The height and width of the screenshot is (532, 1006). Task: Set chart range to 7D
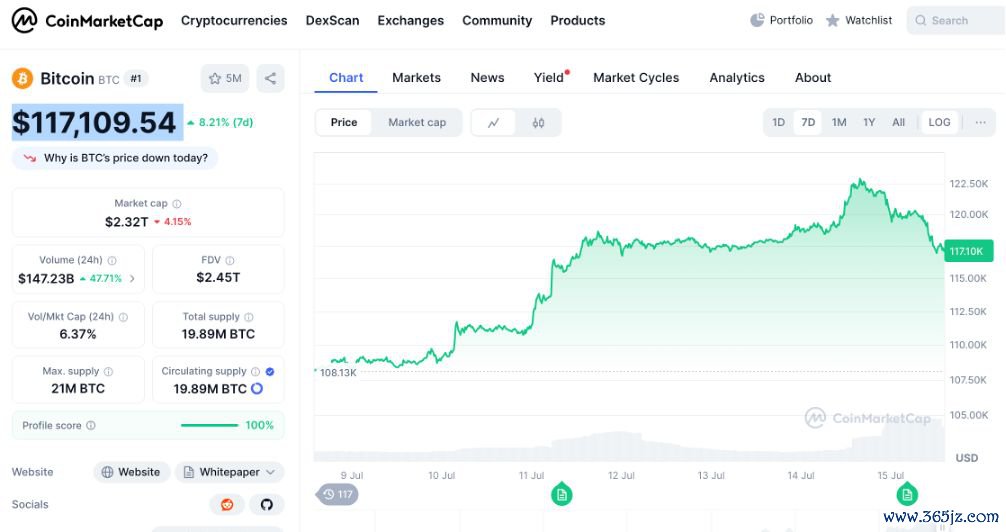(808, 123)
